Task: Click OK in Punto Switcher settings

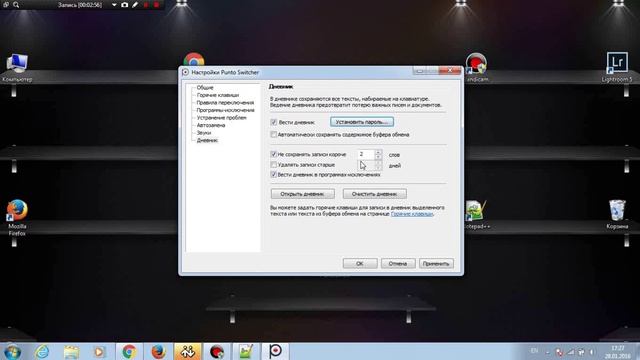Action: [360, 264]
